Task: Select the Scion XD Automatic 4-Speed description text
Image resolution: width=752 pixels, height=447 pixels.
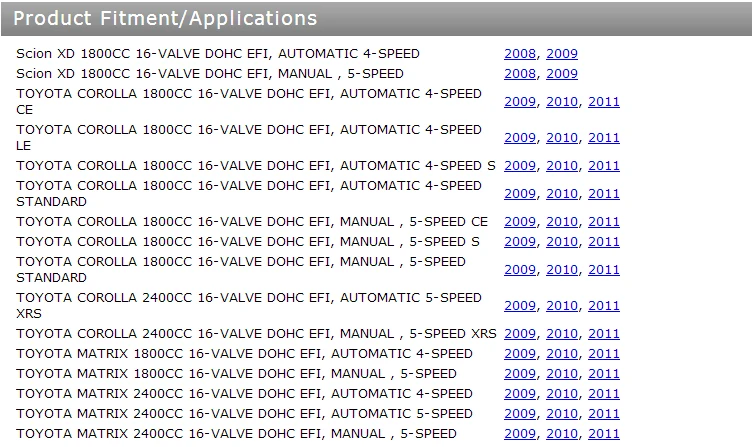Action: tap(218, 54)
